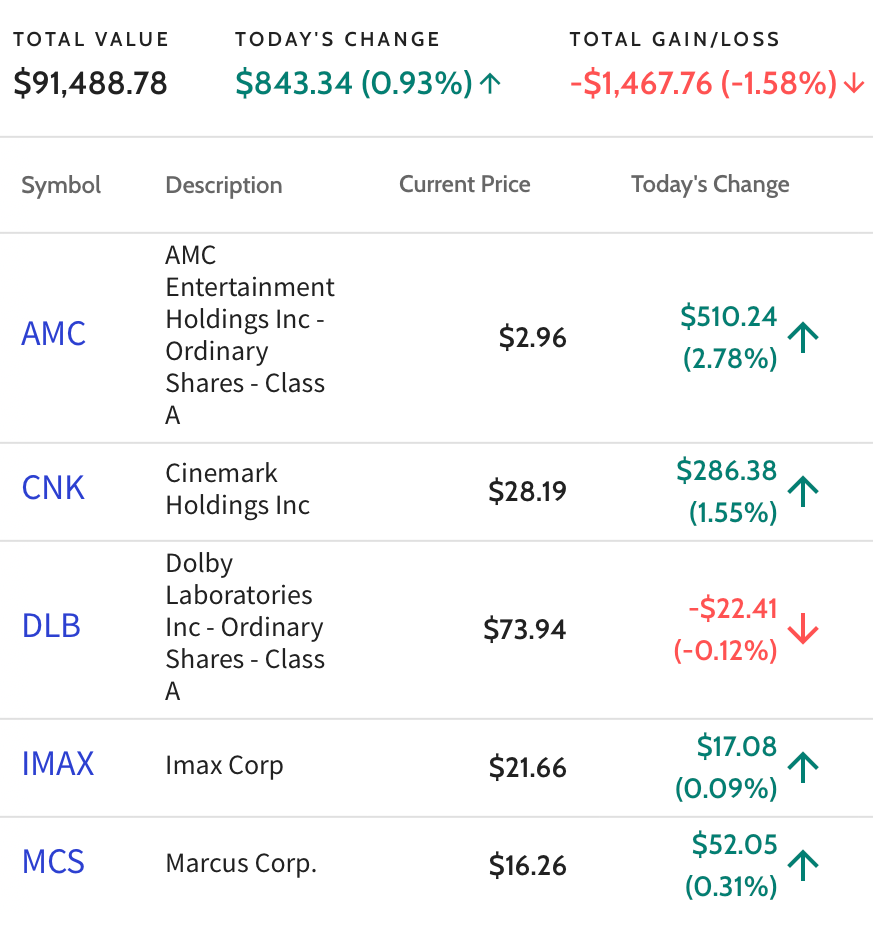The height and width of the screenshot is (929, 873).
Task: Click the green up arrow for AMC
Action: 803,337
